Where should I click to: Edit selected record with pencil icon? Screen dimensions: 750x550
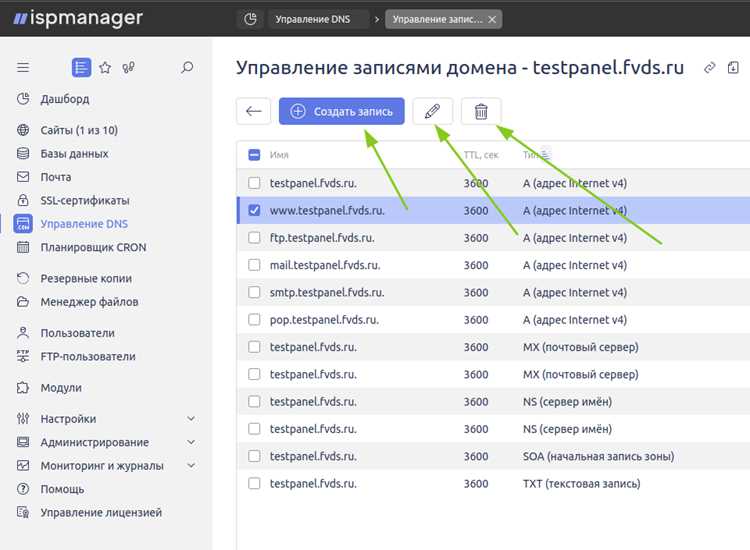[x=432, y=111]
